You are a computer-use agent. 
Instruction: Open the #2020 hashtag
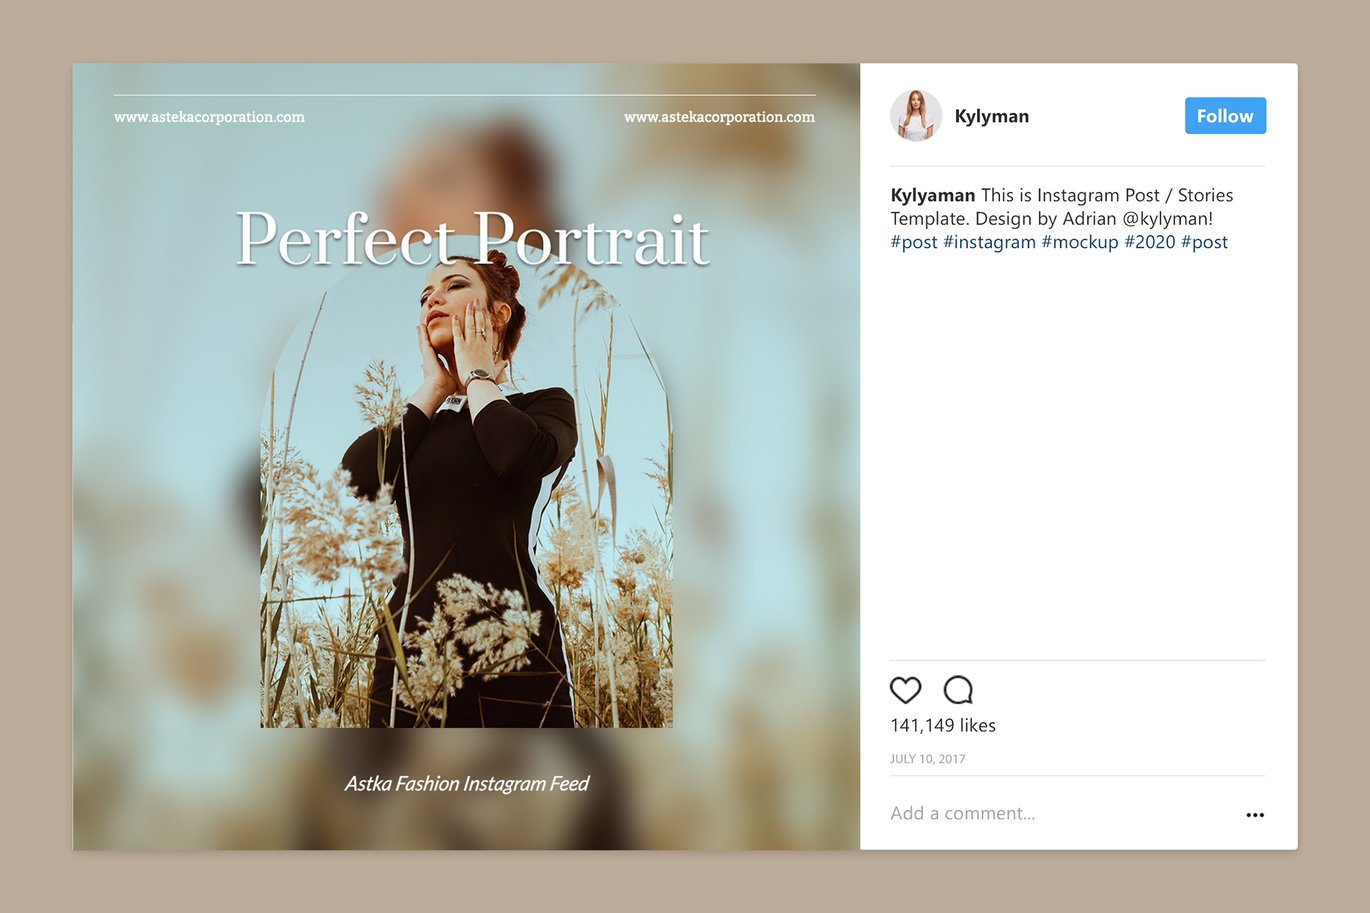[1150, 242]
